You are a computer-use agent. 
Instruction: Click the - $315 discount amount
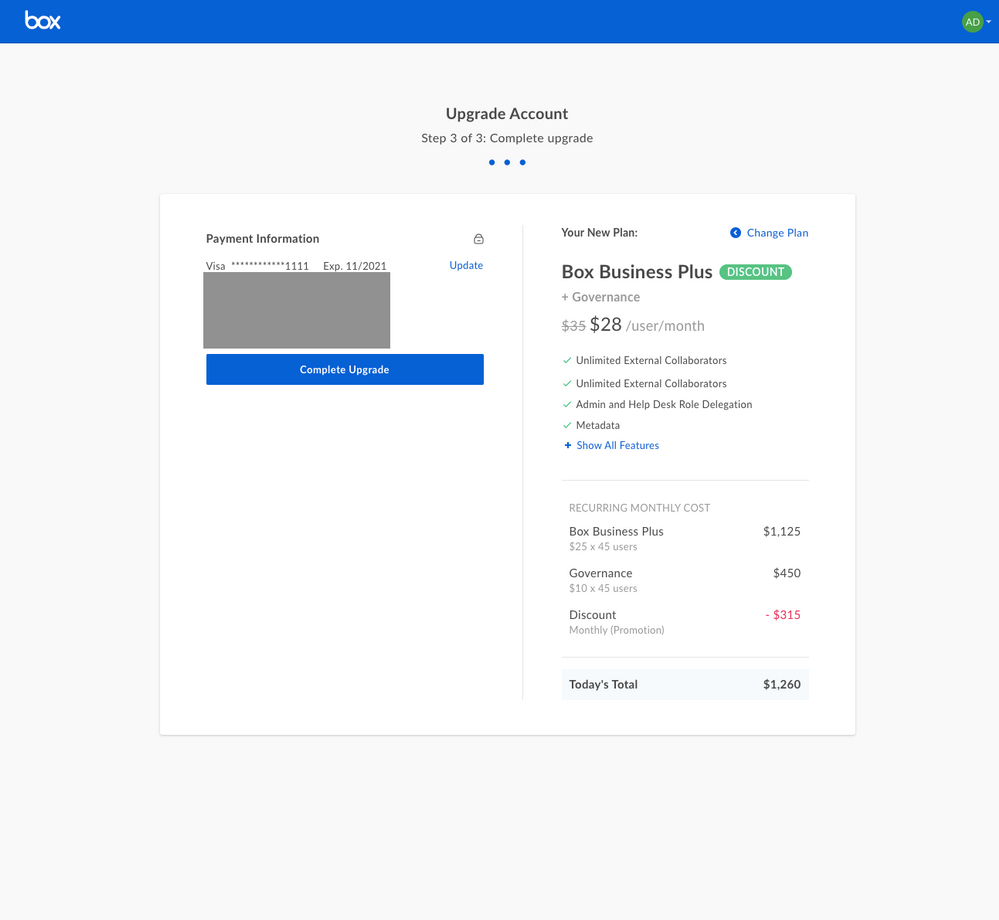(783, 615)
